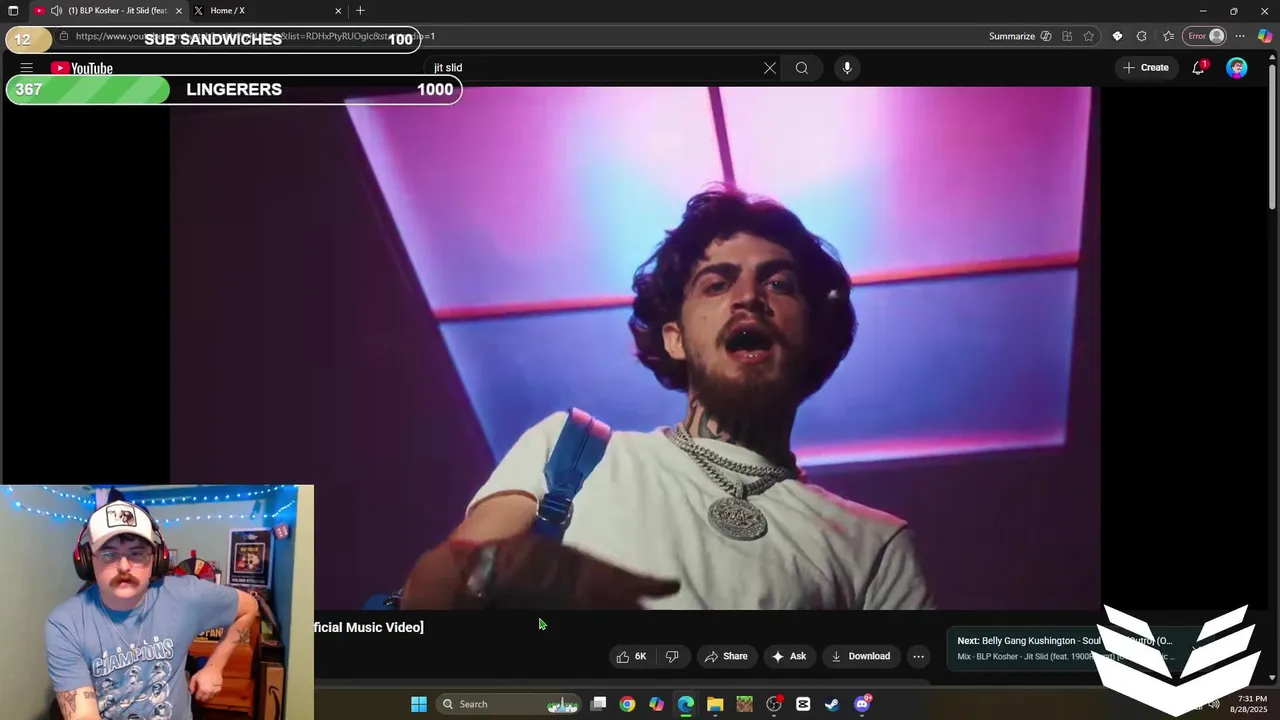Add this page to favorites star
The height and width of the screenshot is (720, 1280).
pos(1089,36)
